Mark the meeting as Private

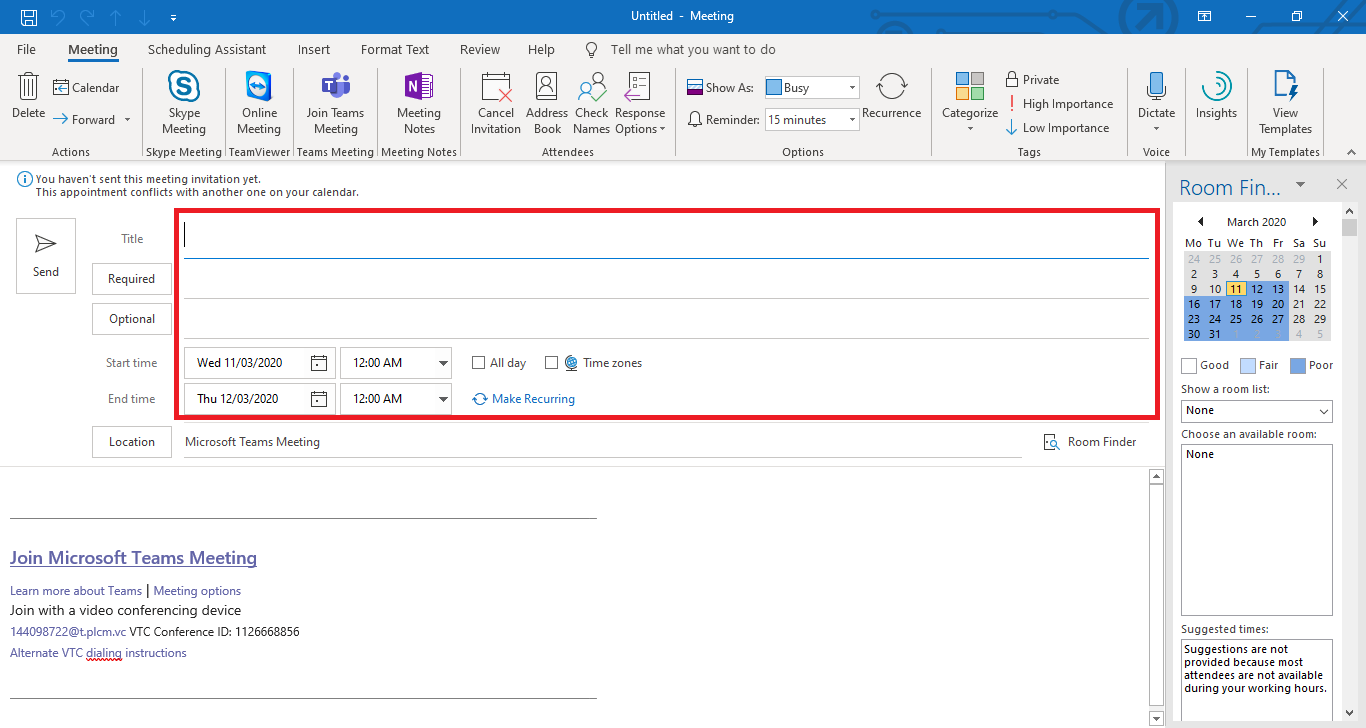(1032, 80)
